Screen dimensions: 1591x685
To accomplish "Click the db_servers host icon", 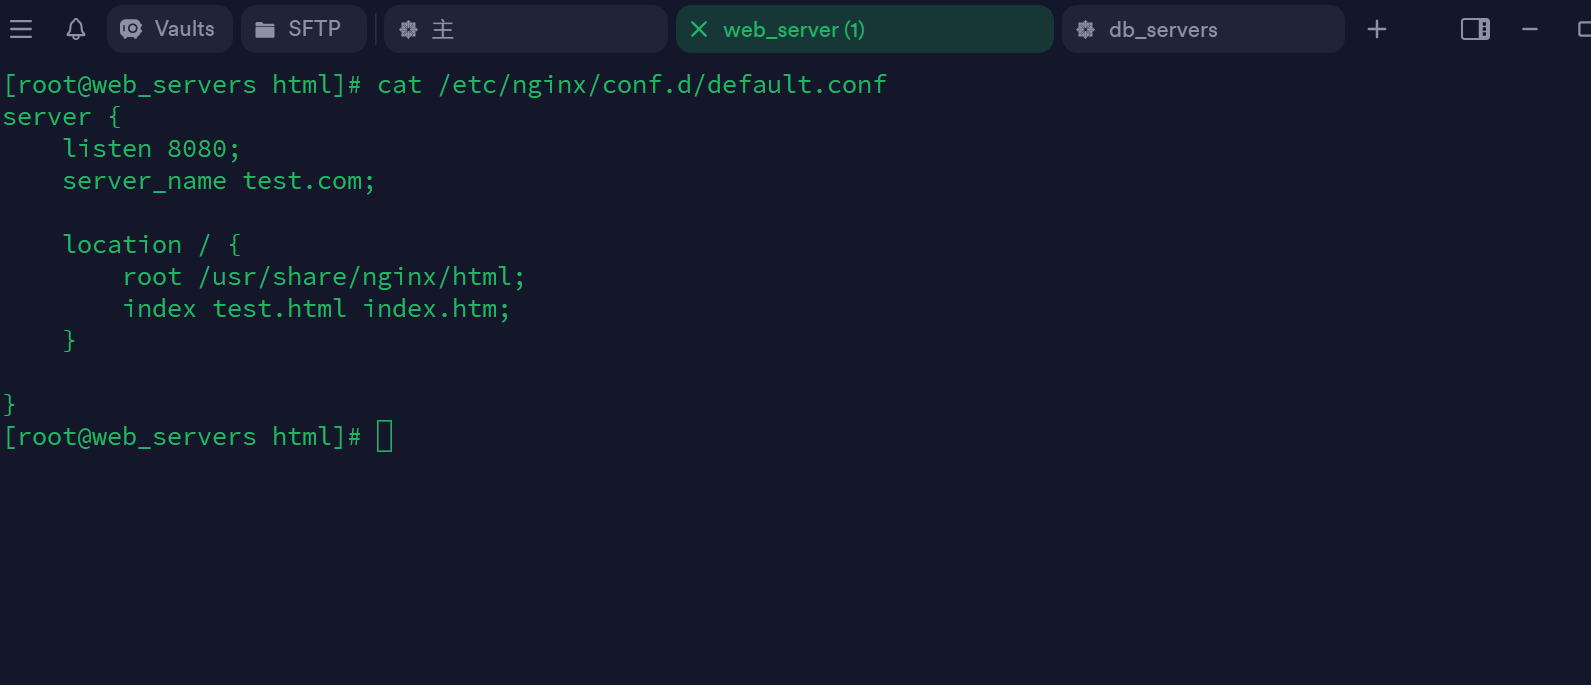I will coord(1085,30).
